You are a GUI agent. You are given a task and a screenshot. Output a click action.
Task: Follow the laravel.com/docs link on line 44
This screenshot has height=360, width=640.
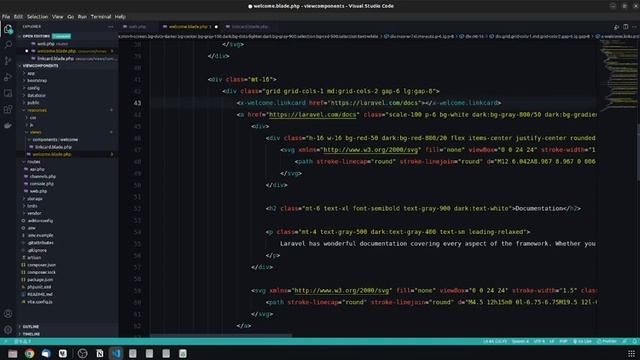coord(312,115)
